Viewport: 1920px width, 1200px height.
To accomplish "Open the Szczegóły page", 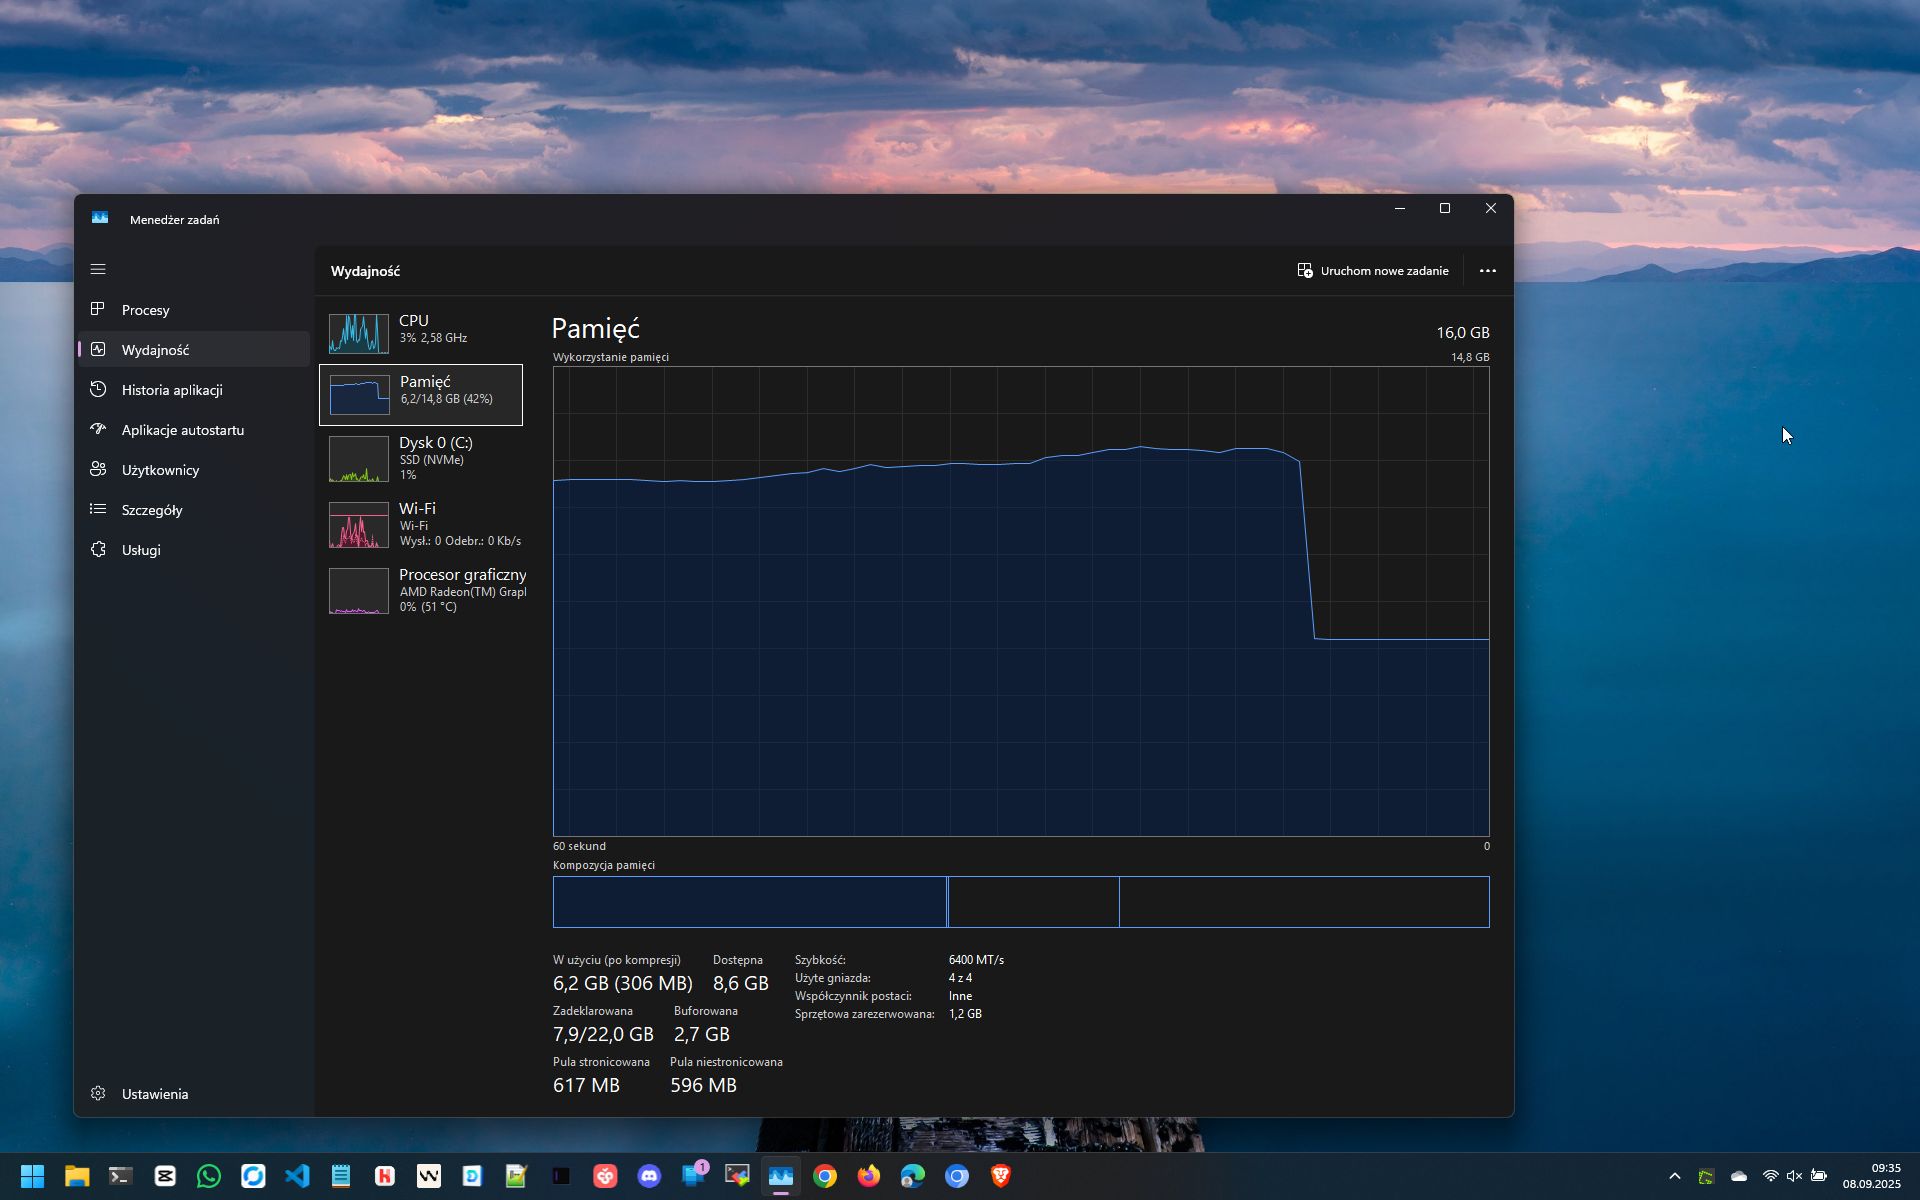I will (x=152, y=510).
